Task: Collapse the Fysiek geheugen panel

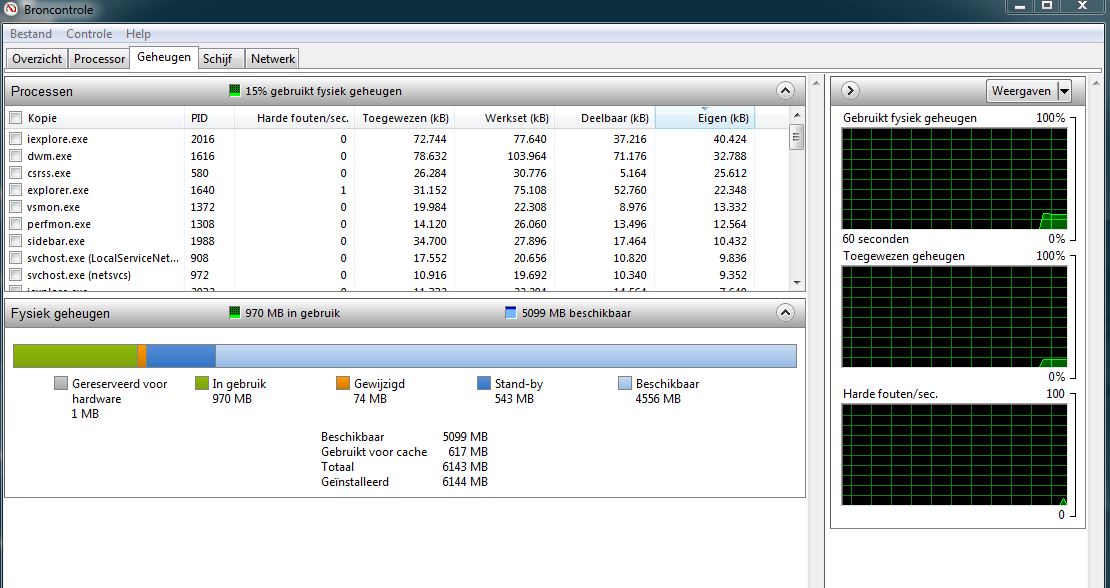Action: tap(783, 312)
